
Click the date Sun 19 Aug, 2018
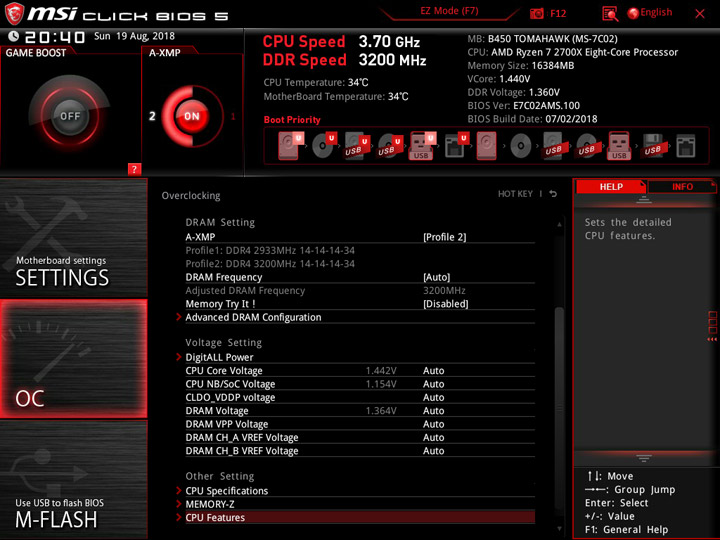click(135, 36)
